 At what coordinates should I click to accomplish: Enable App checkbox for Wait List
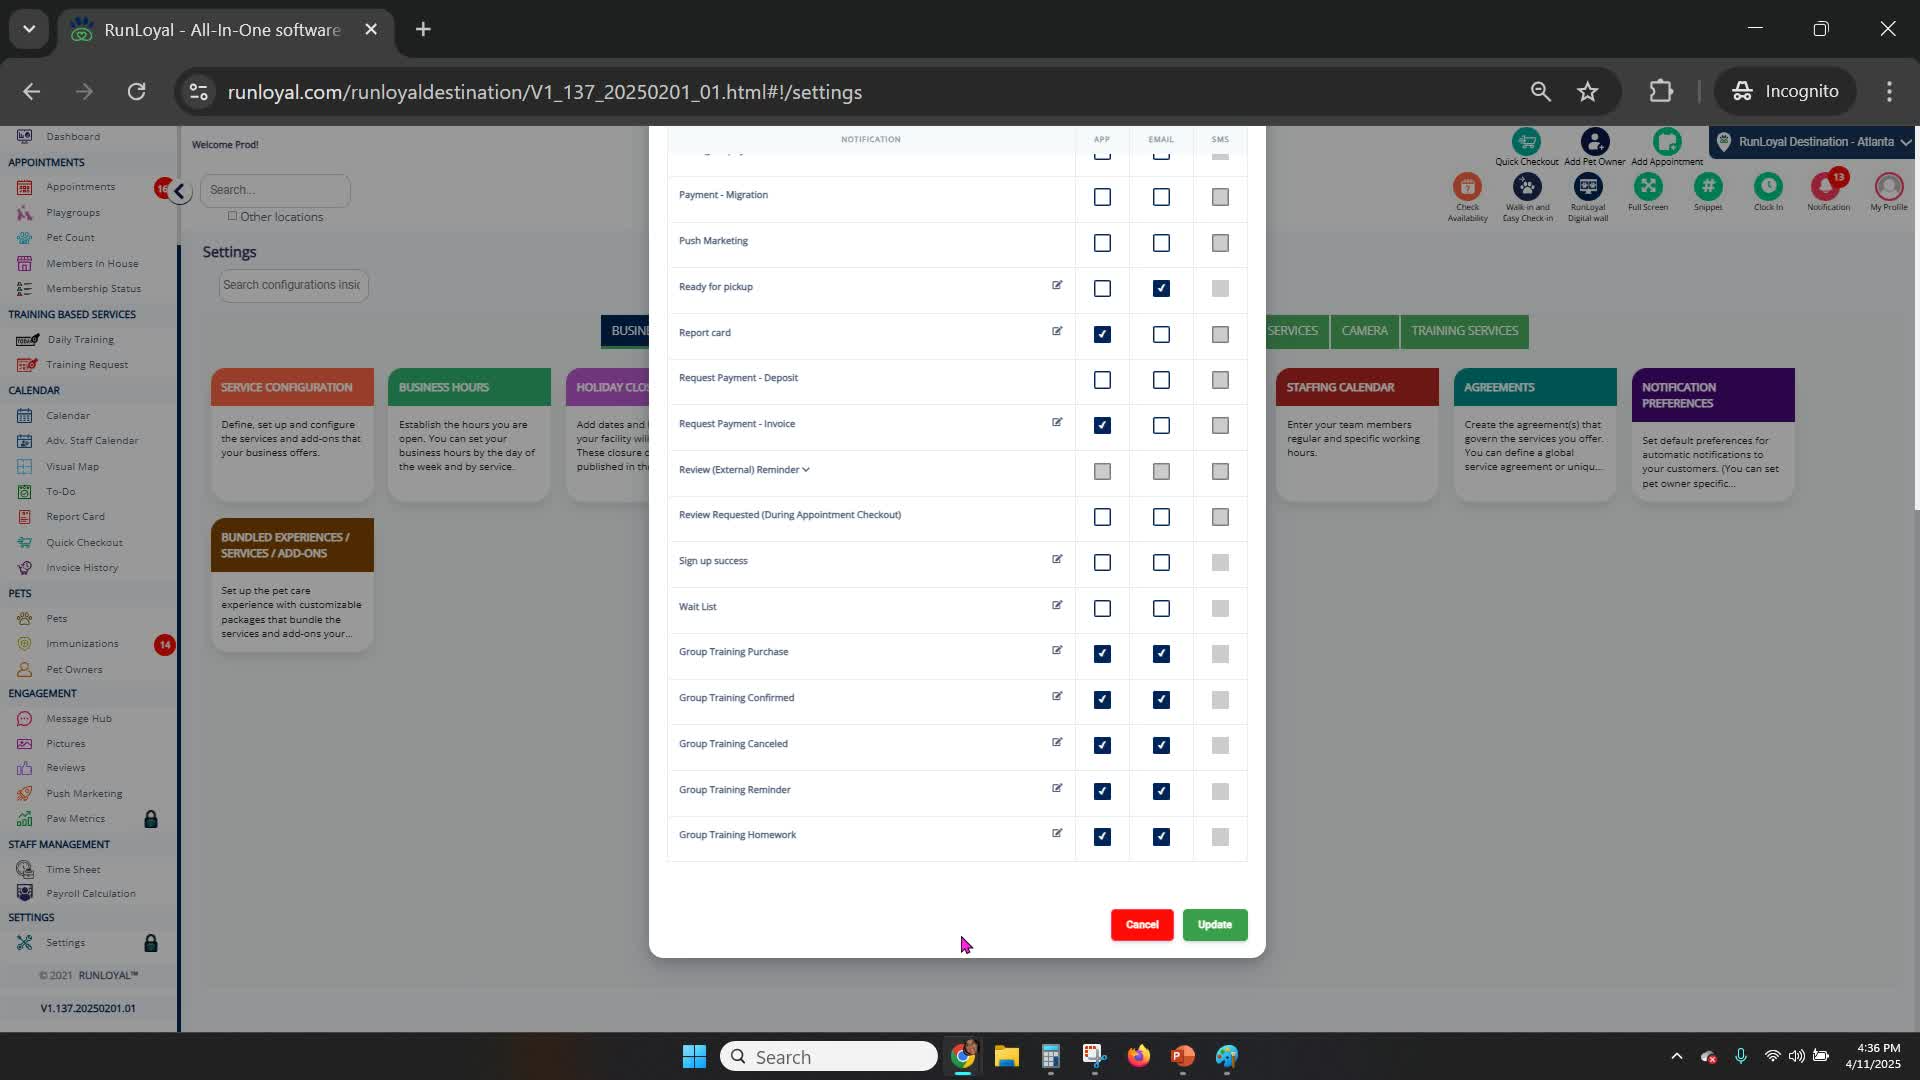click(x=1102, y=609)
